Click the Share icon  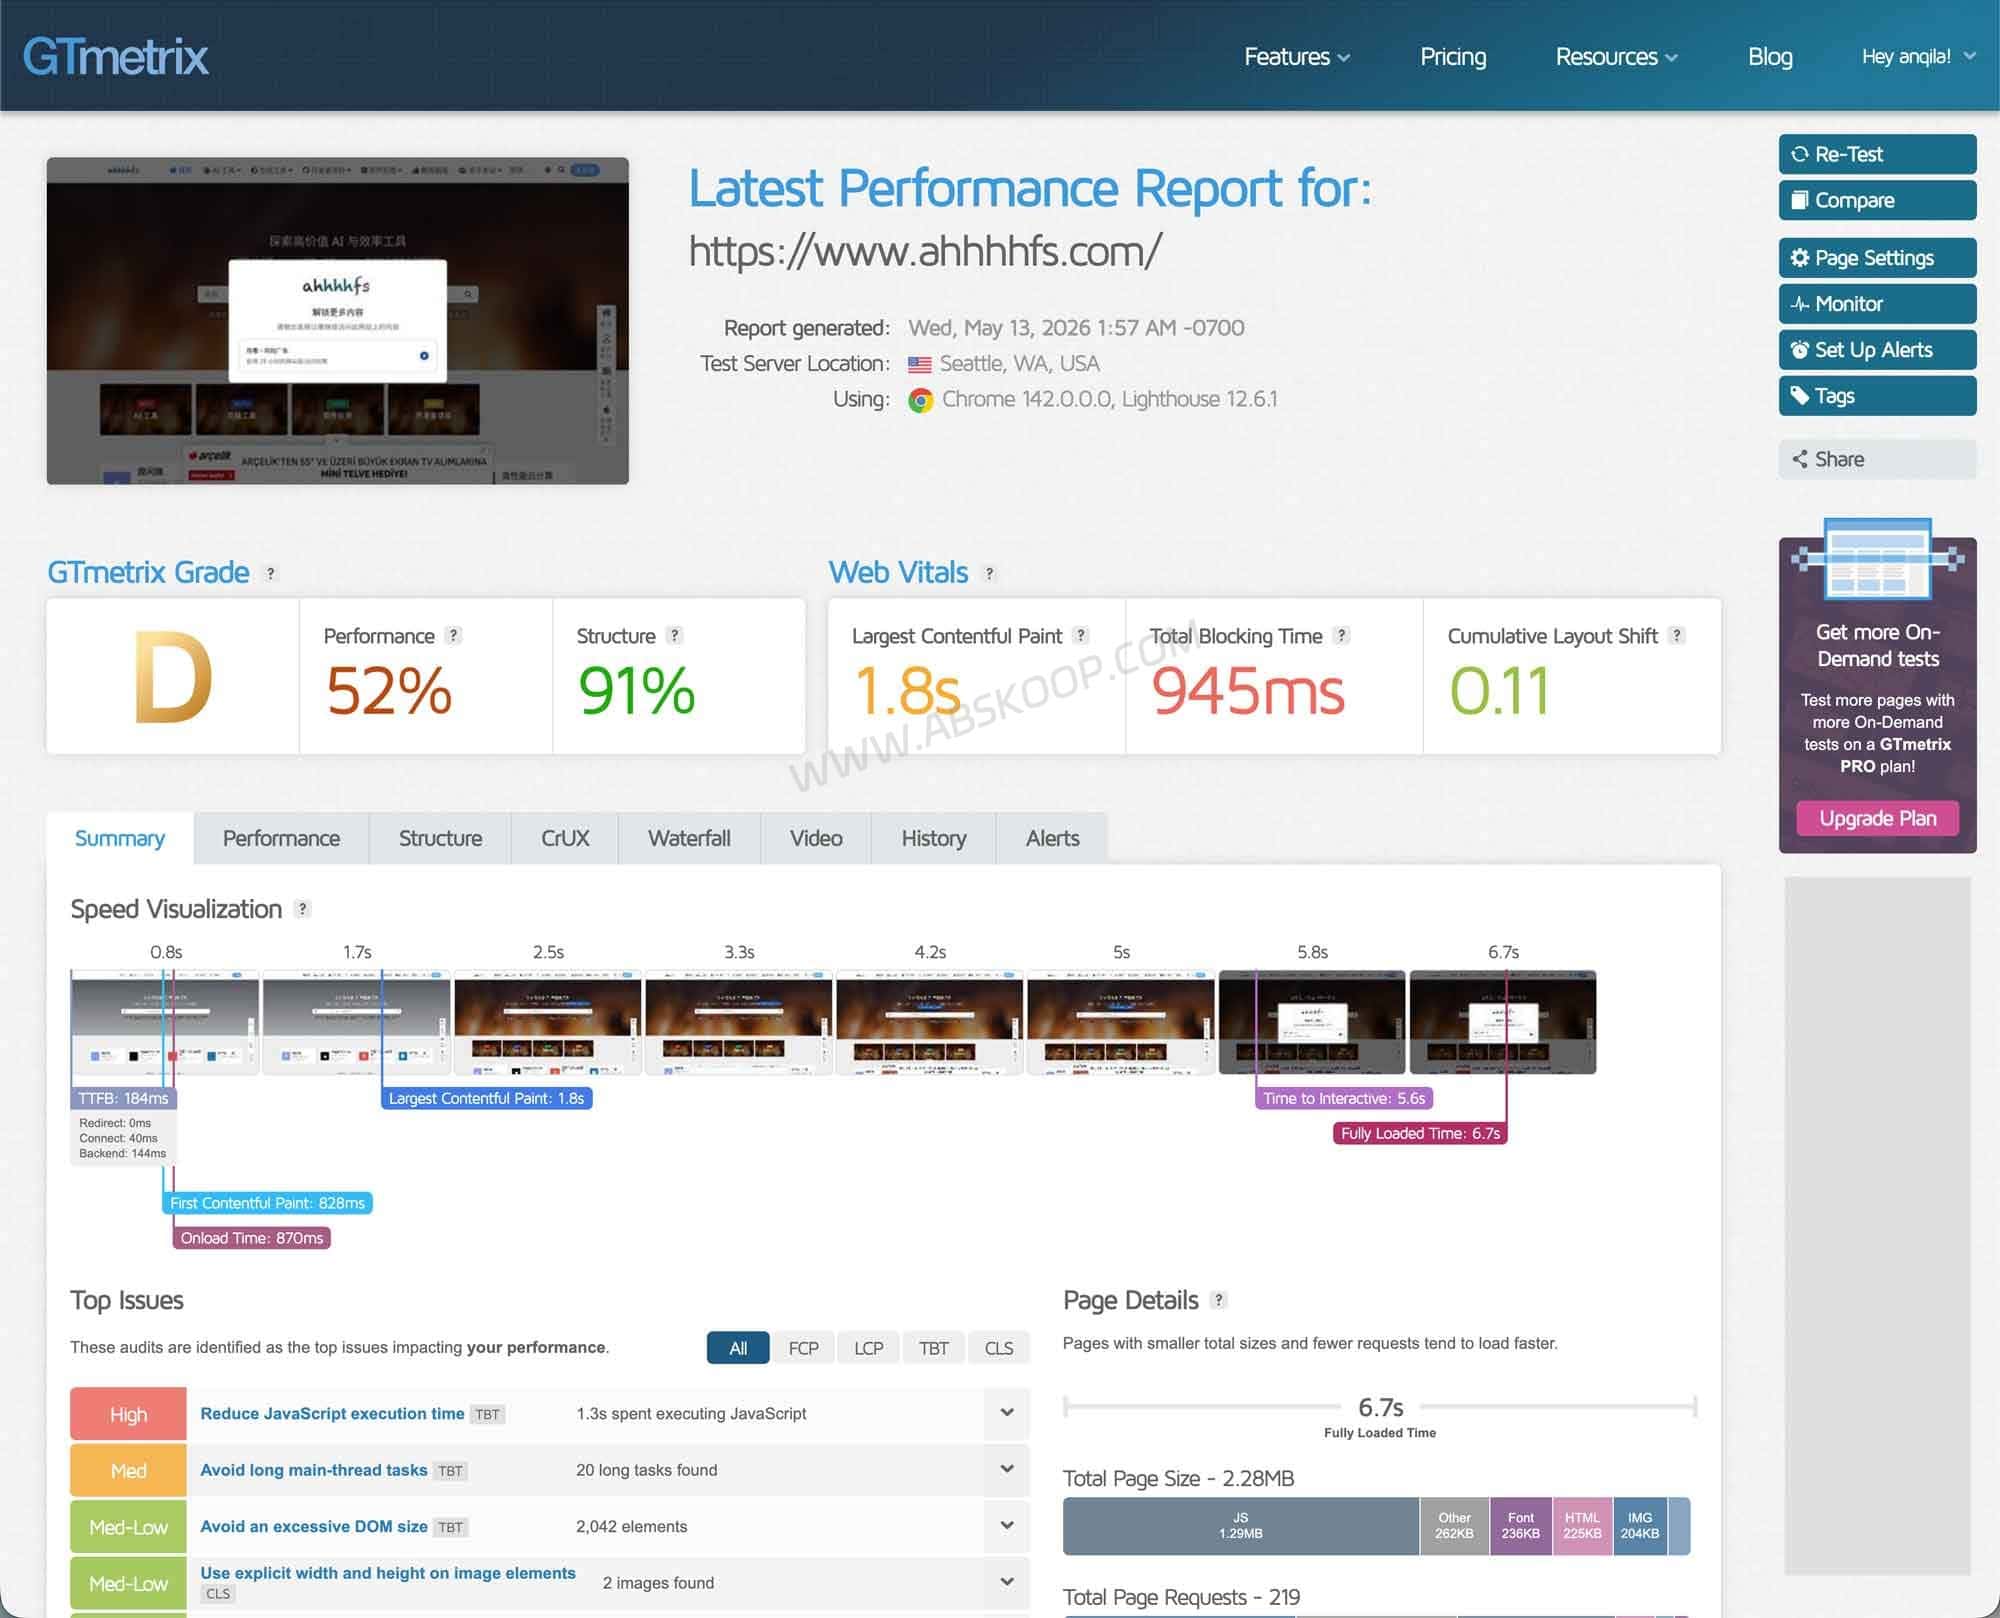pyautogui.click(x=1799, y=459)
